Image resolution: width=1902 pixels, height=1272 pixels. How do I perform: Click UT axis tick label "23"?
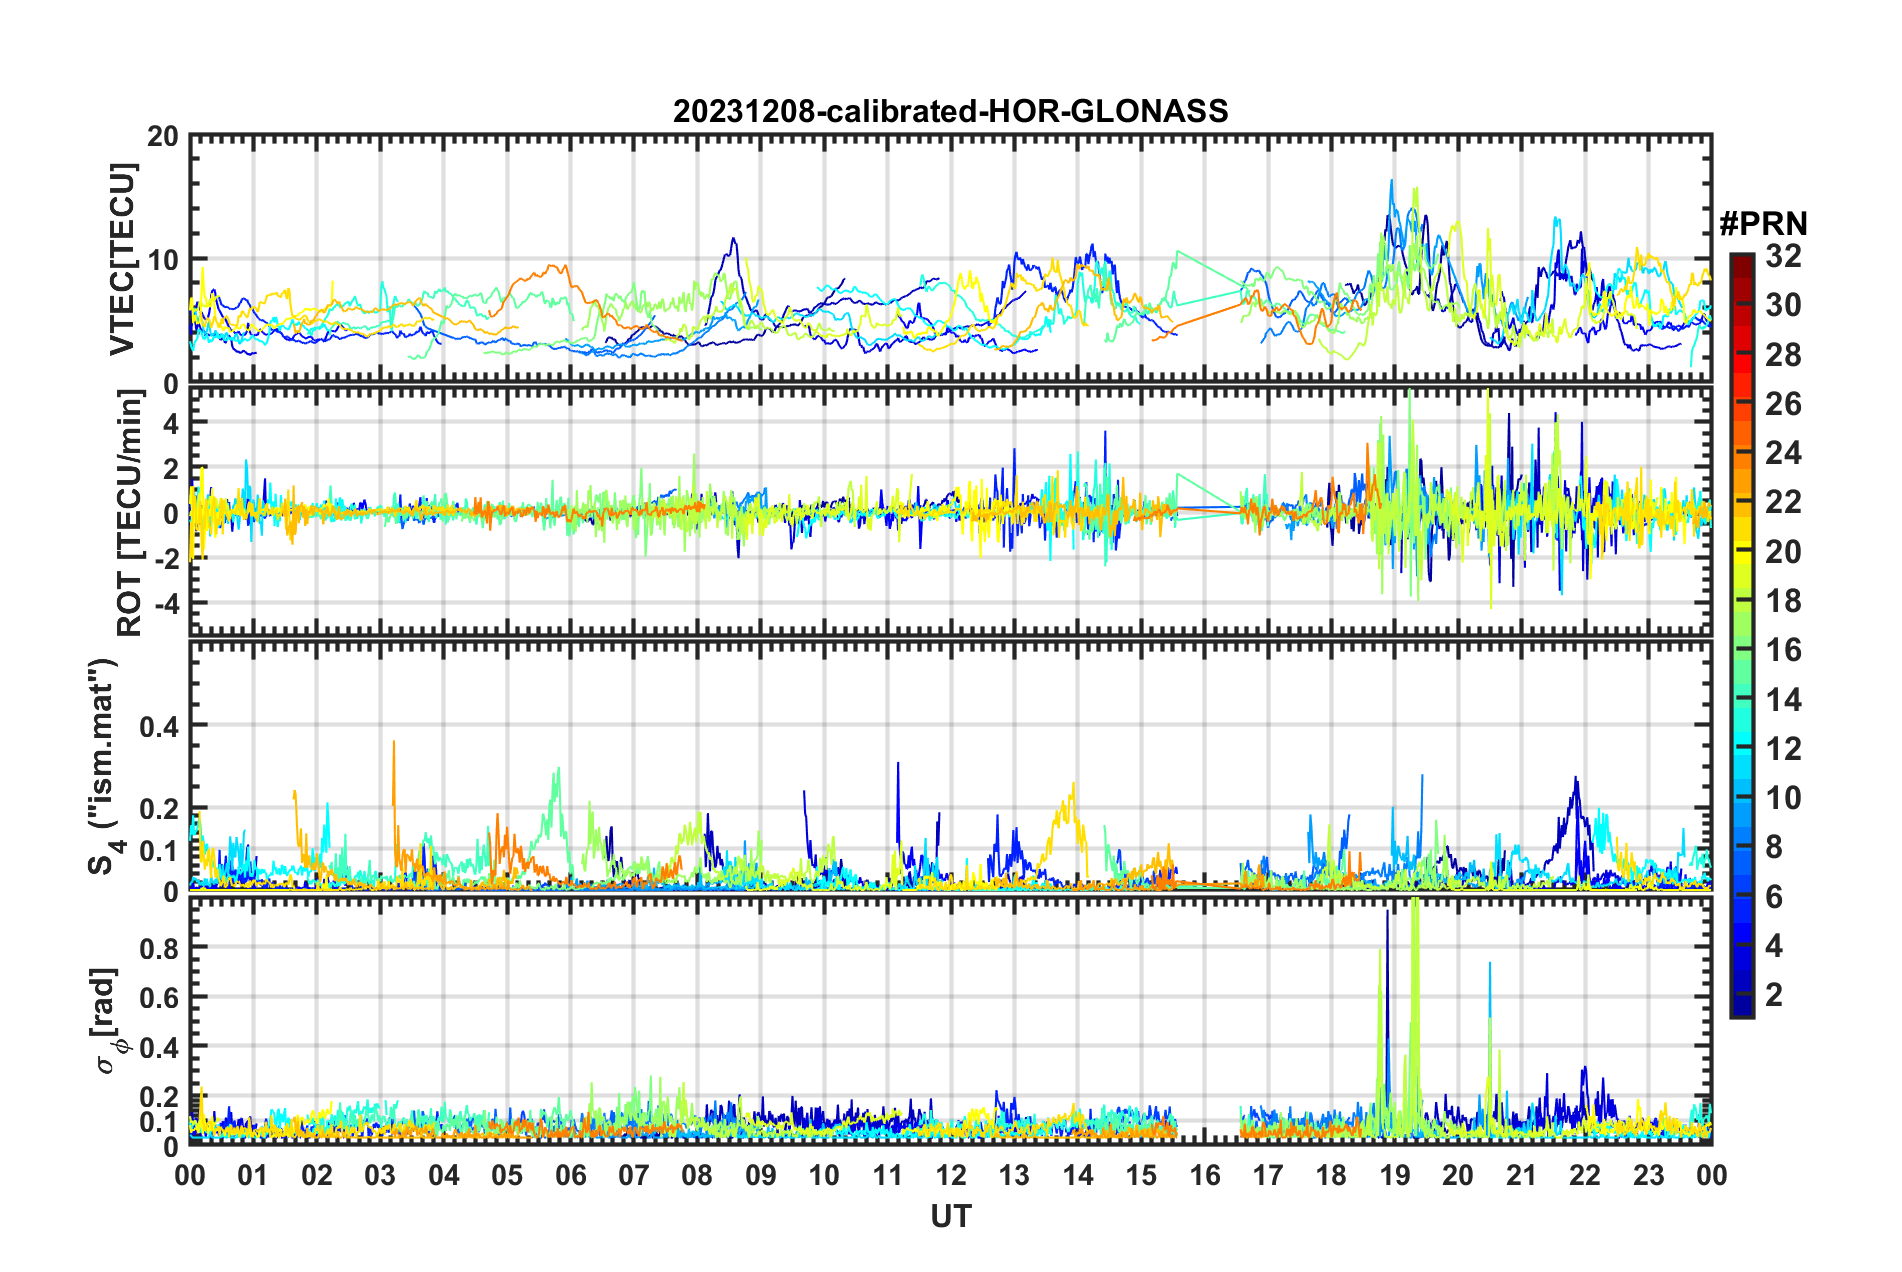point(1648,1175)
